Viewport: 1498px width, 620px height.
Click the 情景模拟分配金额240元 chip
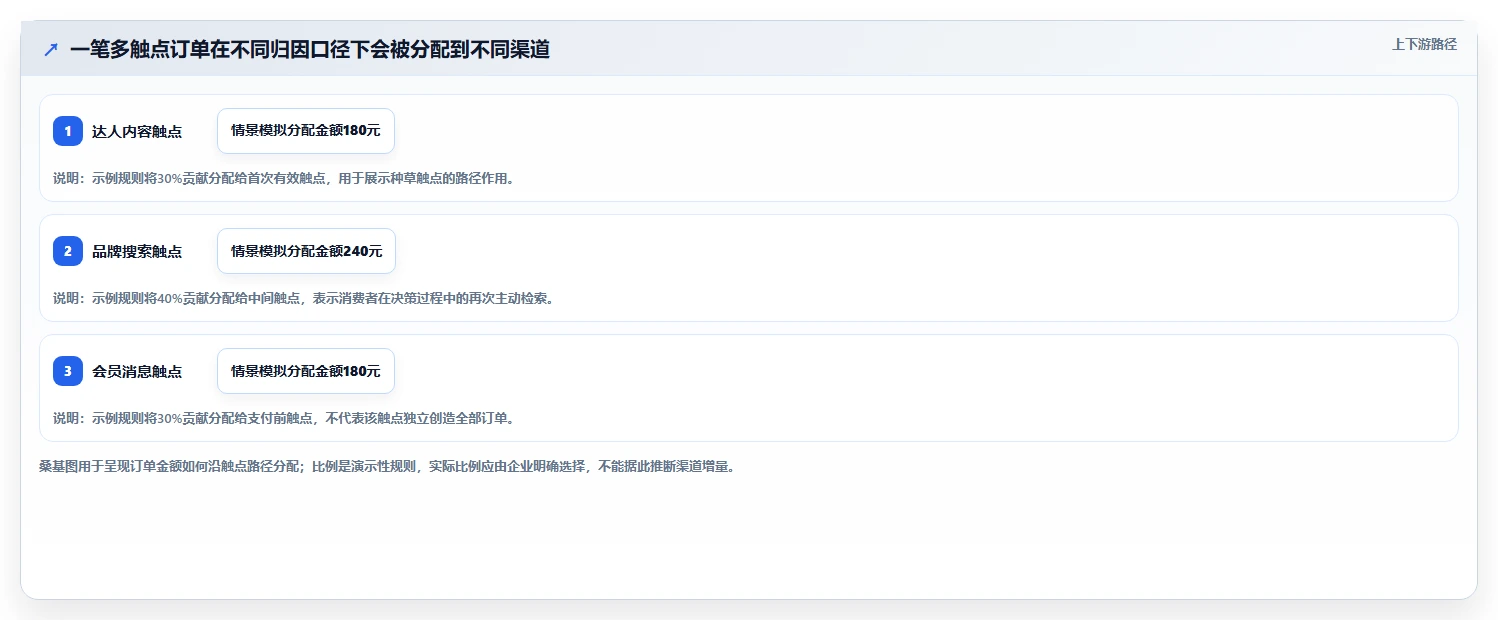[306, 251]
